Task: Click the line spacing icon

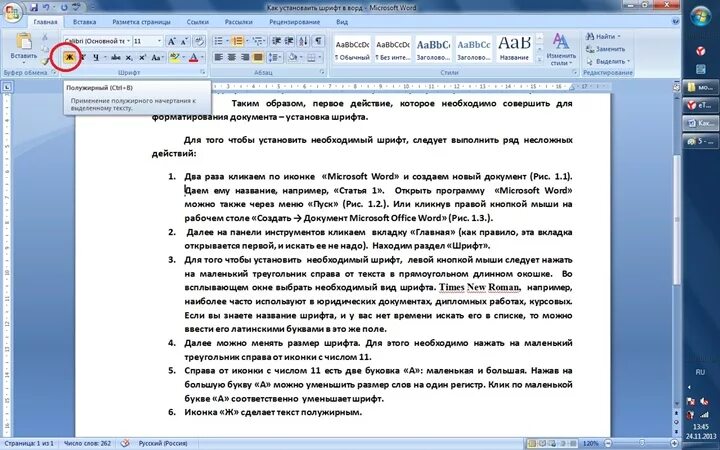Action: [273, 57]
